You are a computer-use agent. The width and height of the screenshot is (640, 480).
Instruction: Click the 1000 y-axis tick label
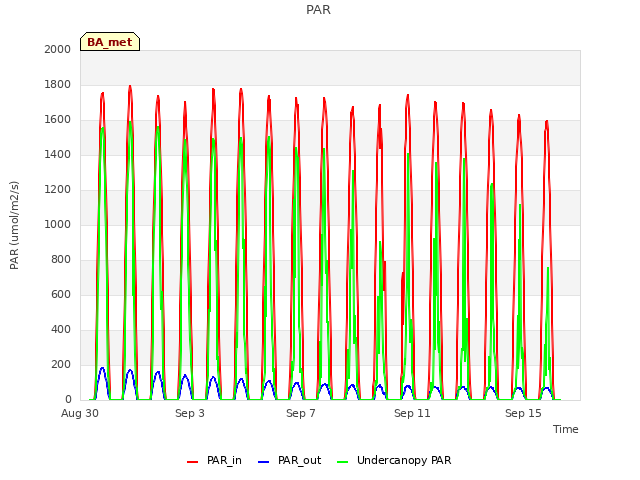coord(58,224)
